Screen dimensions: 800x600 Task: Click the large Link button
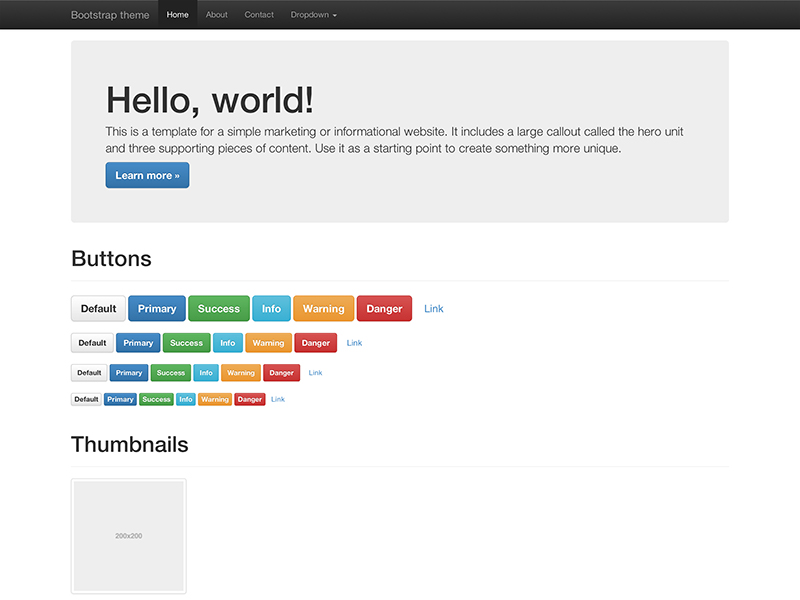tap(433, 308)
